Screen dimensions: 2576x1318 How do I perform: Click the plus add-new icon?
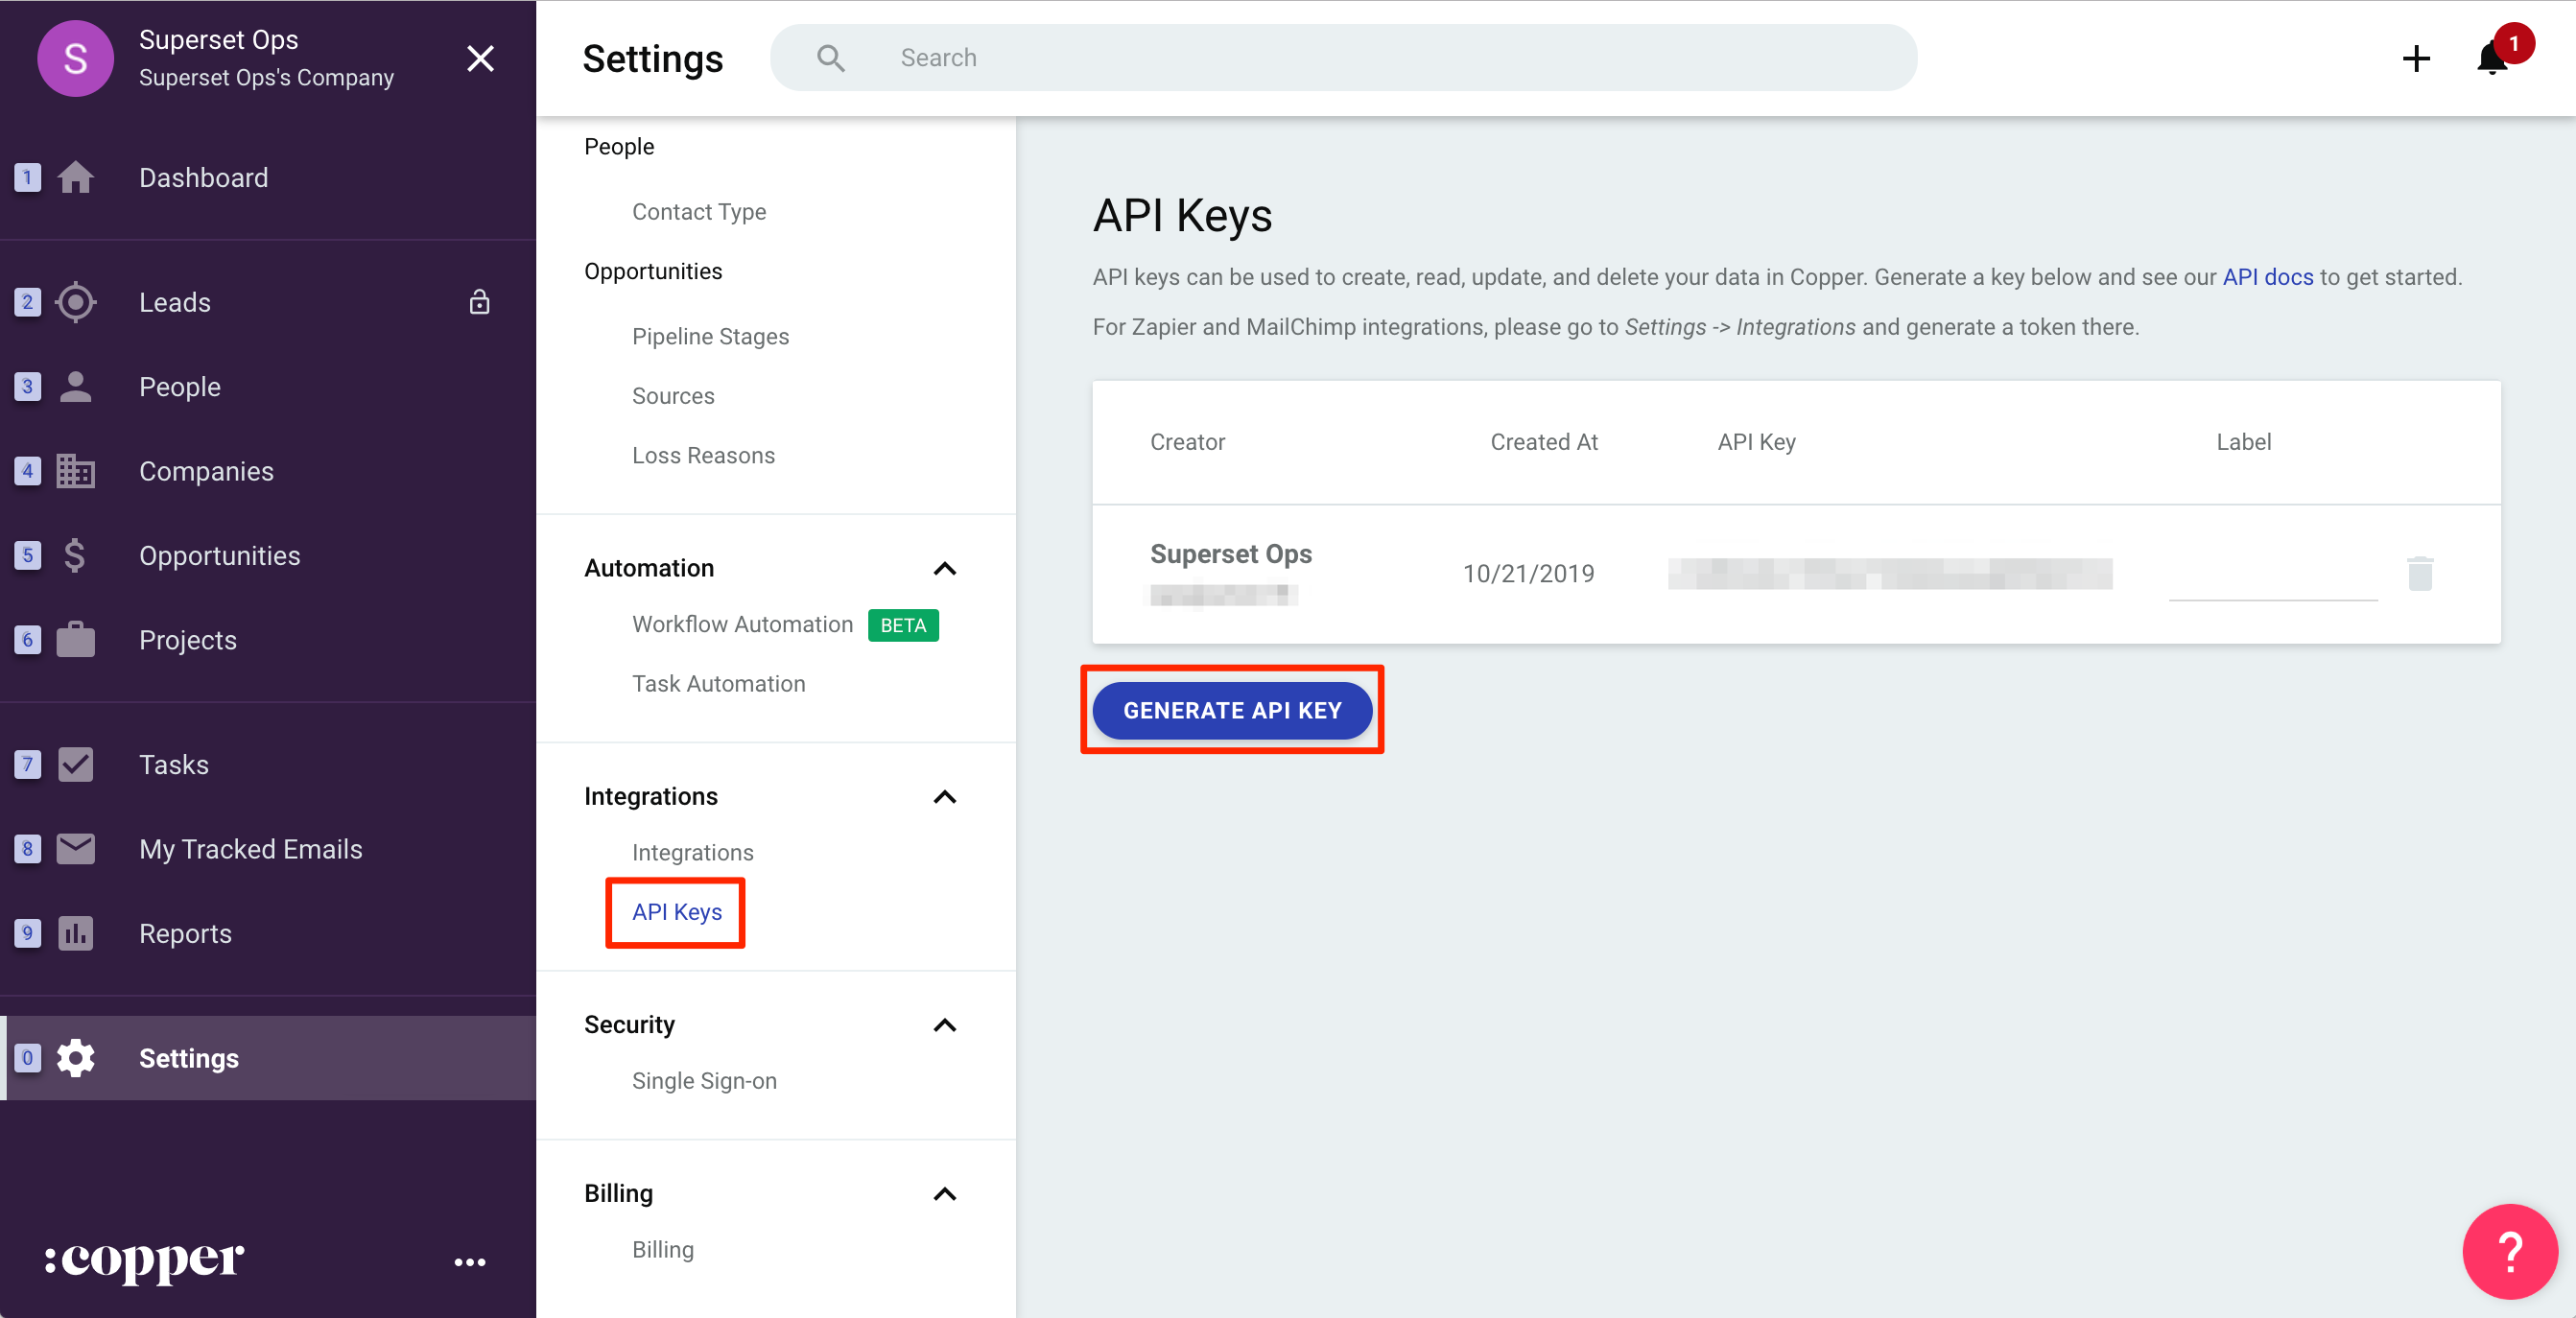[2416, 59]
